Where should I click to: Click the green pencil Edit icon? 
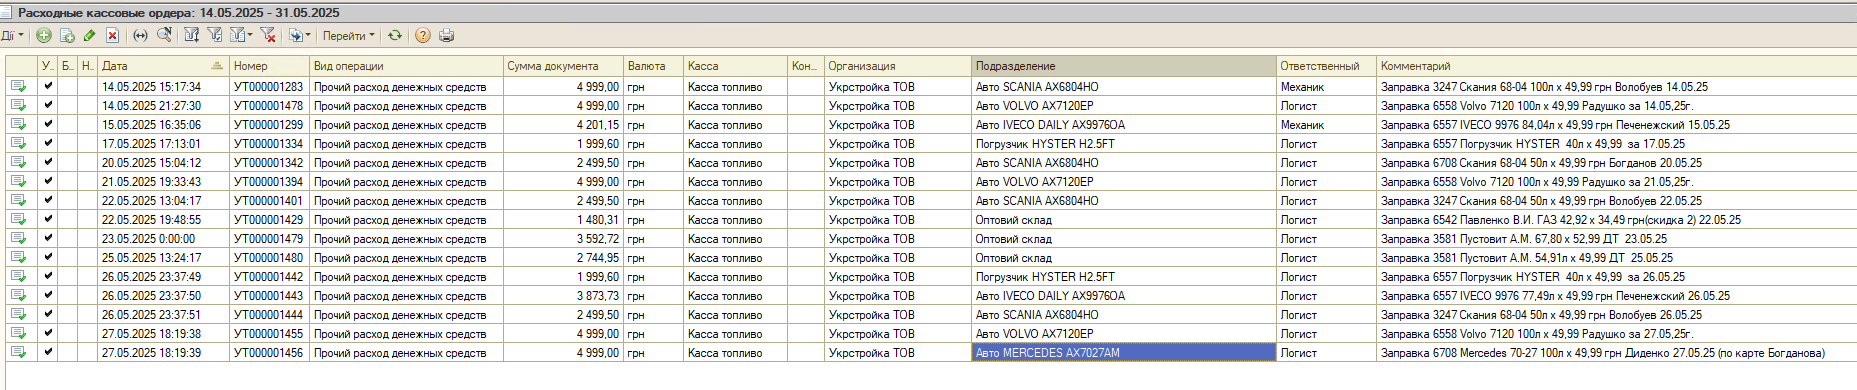click(x=90, y=36)
